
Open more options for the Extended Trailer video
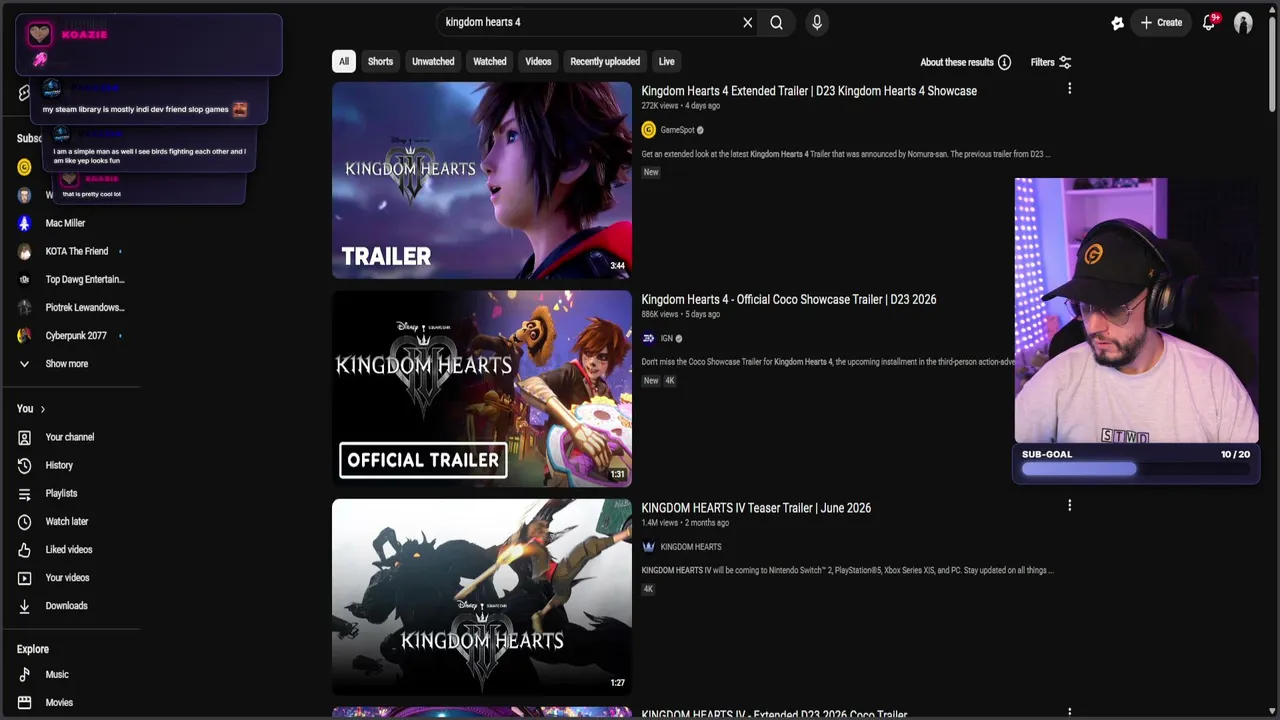point(1069,89)
